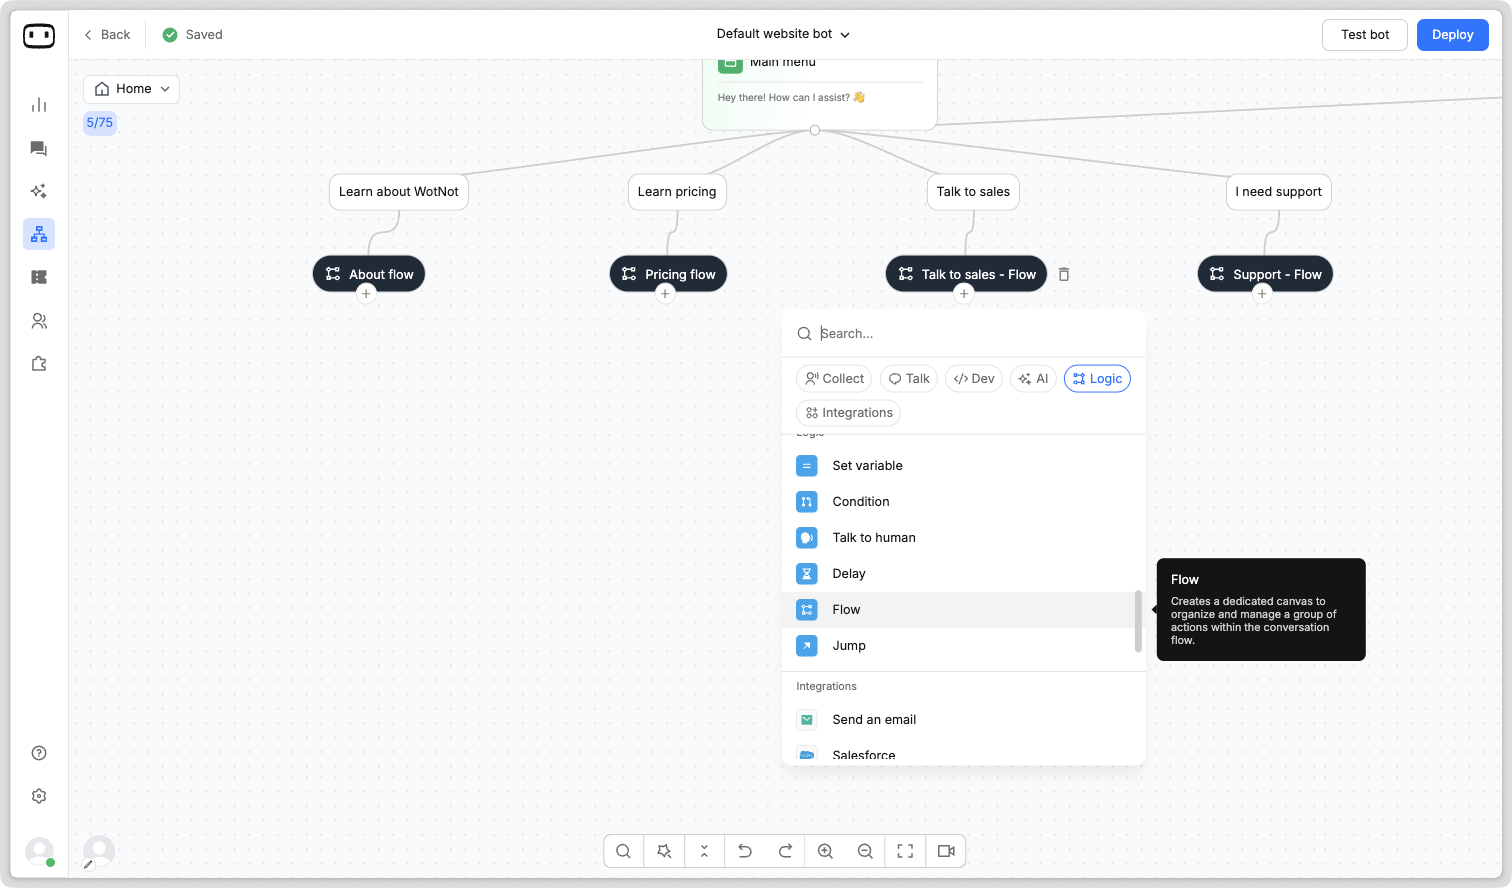Viewport: 1512px width, 888px height.
Task: Click the redo arrow in bottom toolbar
Action: pos(785,851)
